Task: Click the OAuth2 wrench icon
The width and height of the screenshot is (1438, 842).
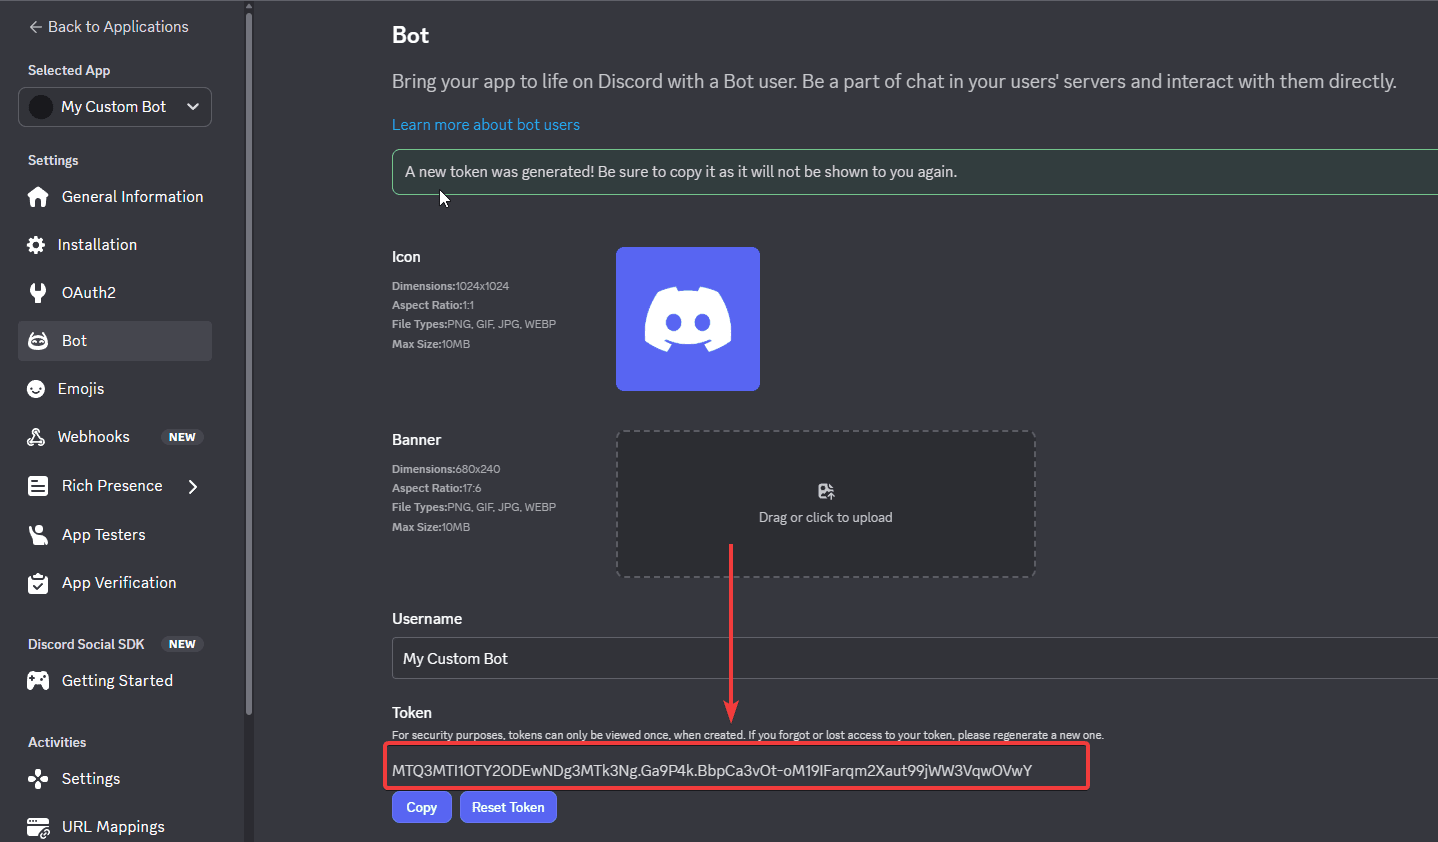Action: (38, 293)
